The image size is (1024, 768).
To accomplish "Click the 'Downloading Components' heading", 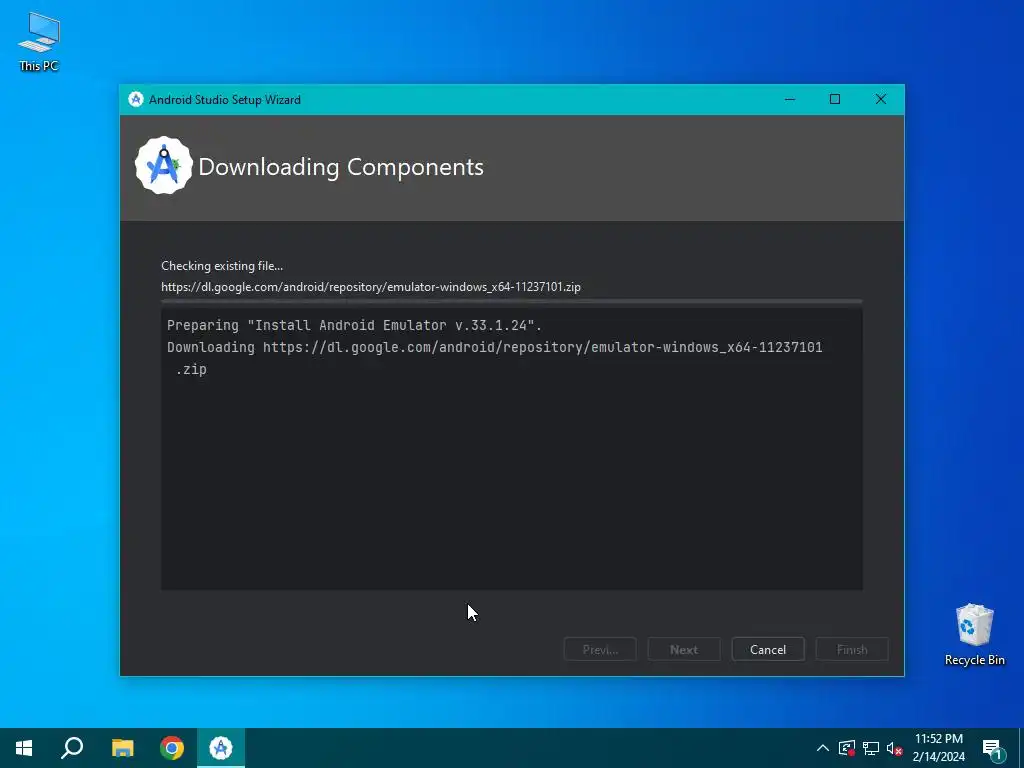I will pyautogui.click(x=341, y=167).
